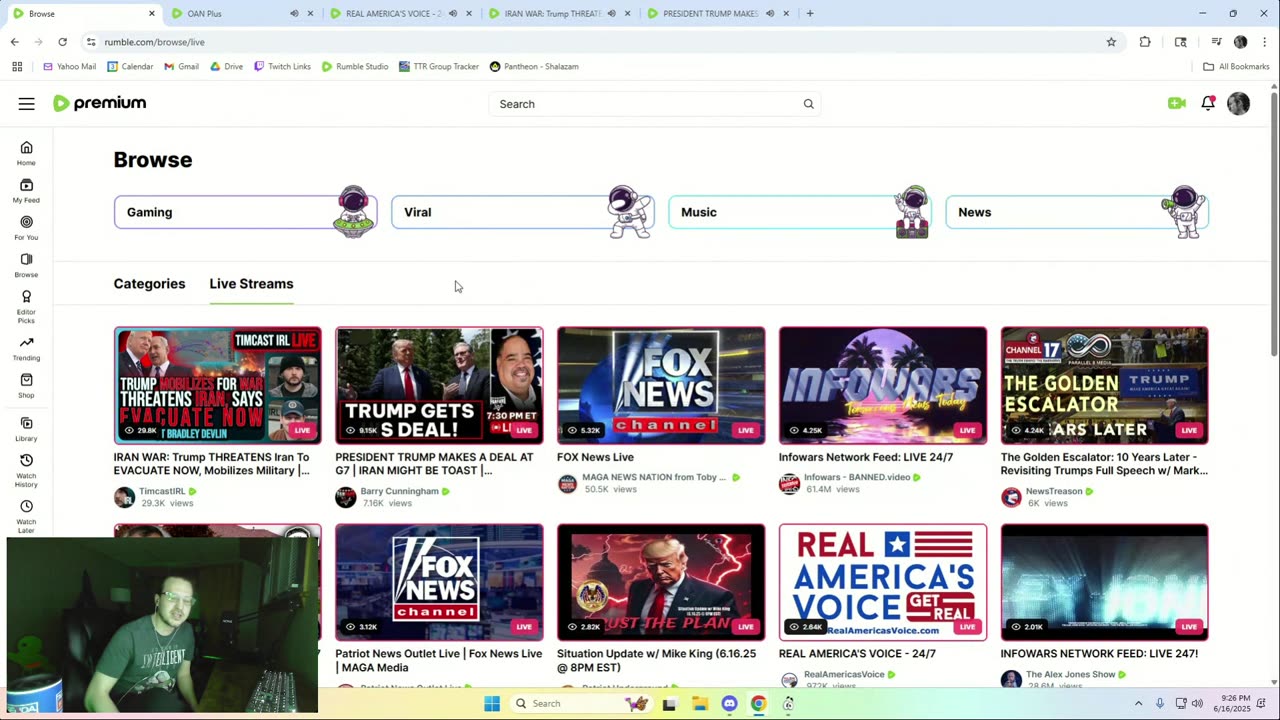Open the Rumble hamburger menu

point(27,104)
